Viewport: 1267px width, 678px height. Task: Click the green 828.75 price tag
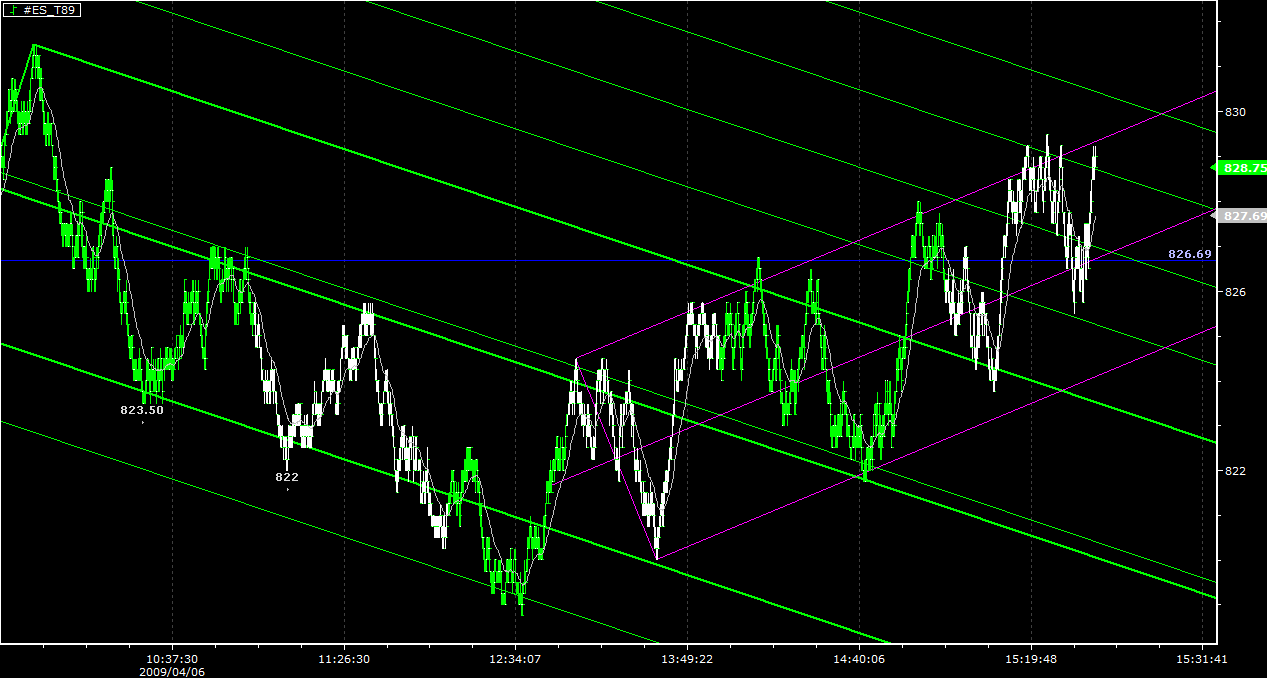pos(1243,168)
